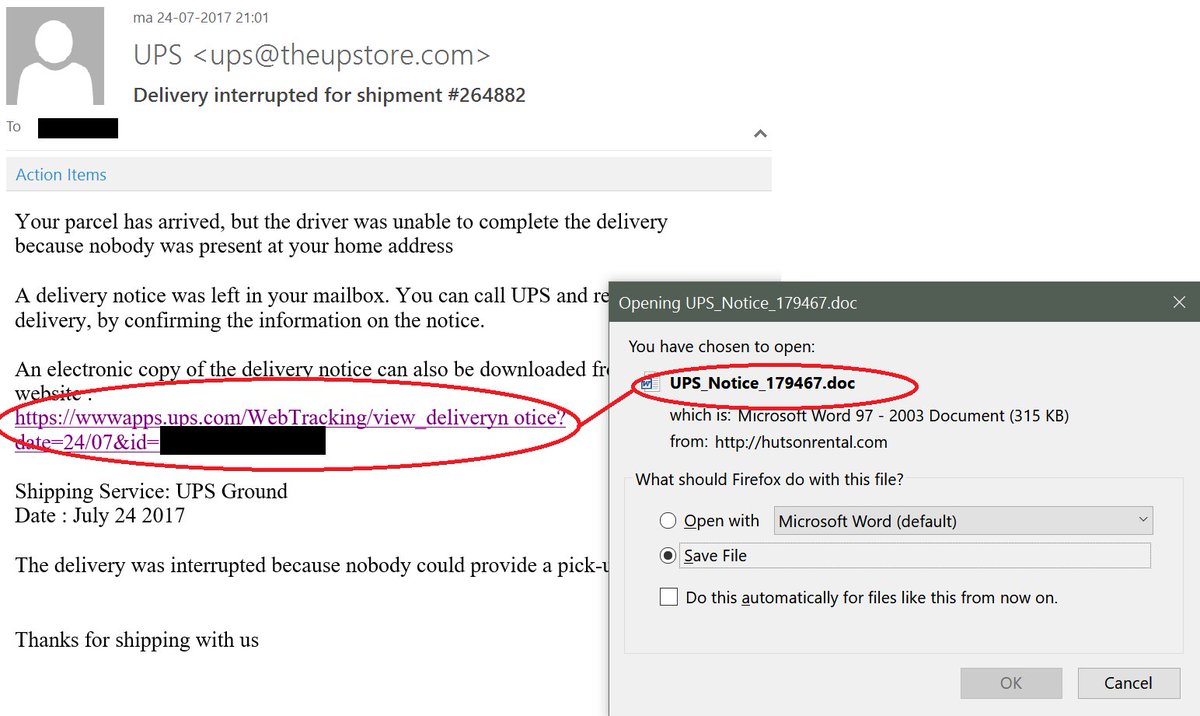Image resolution: width=1200 pixels, height=716 pixels.
Task: Open the wwwapps.ups.com WebTracking link
Action: click(290, 430)
